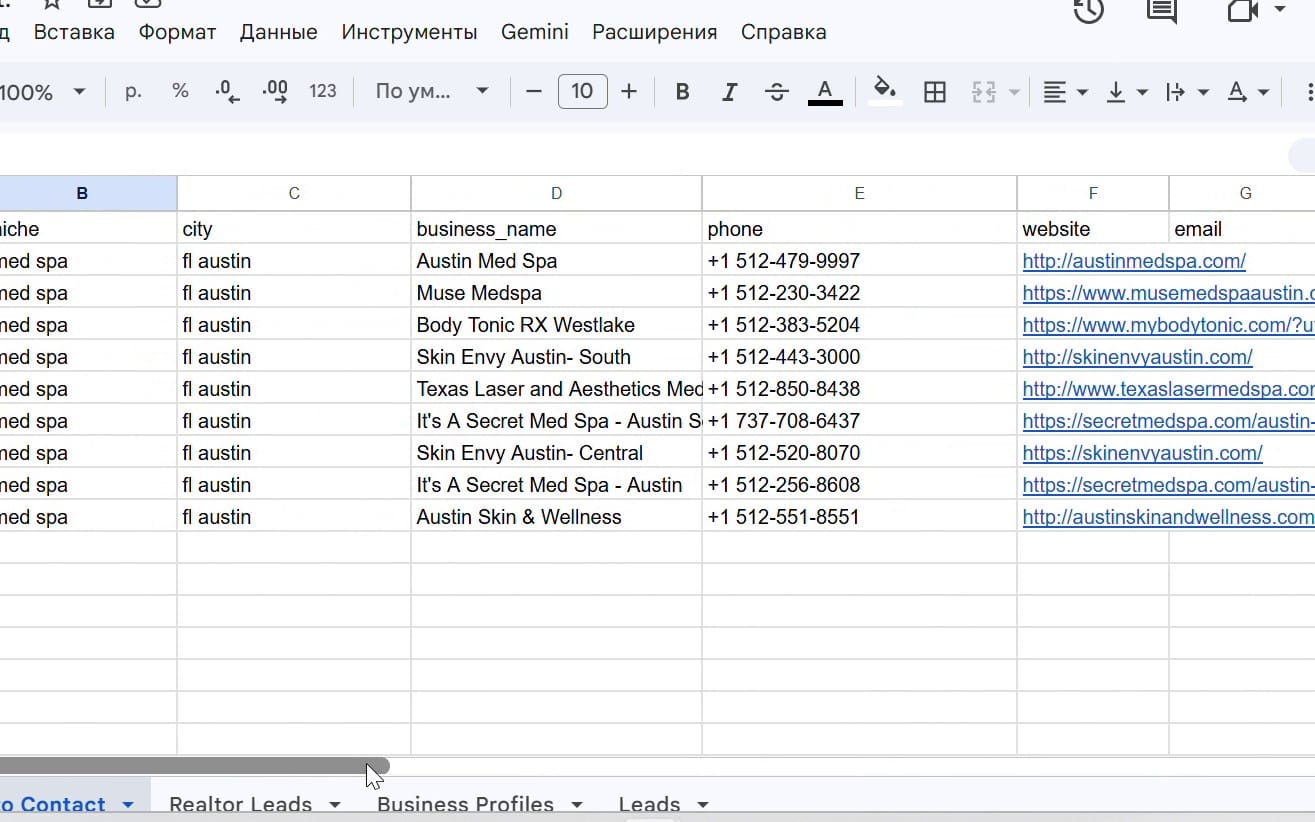Switch to Business Profiles sheet
The width and height of the screenshot is (1315, 822).
pyautogui.click(x=465, y=804)
